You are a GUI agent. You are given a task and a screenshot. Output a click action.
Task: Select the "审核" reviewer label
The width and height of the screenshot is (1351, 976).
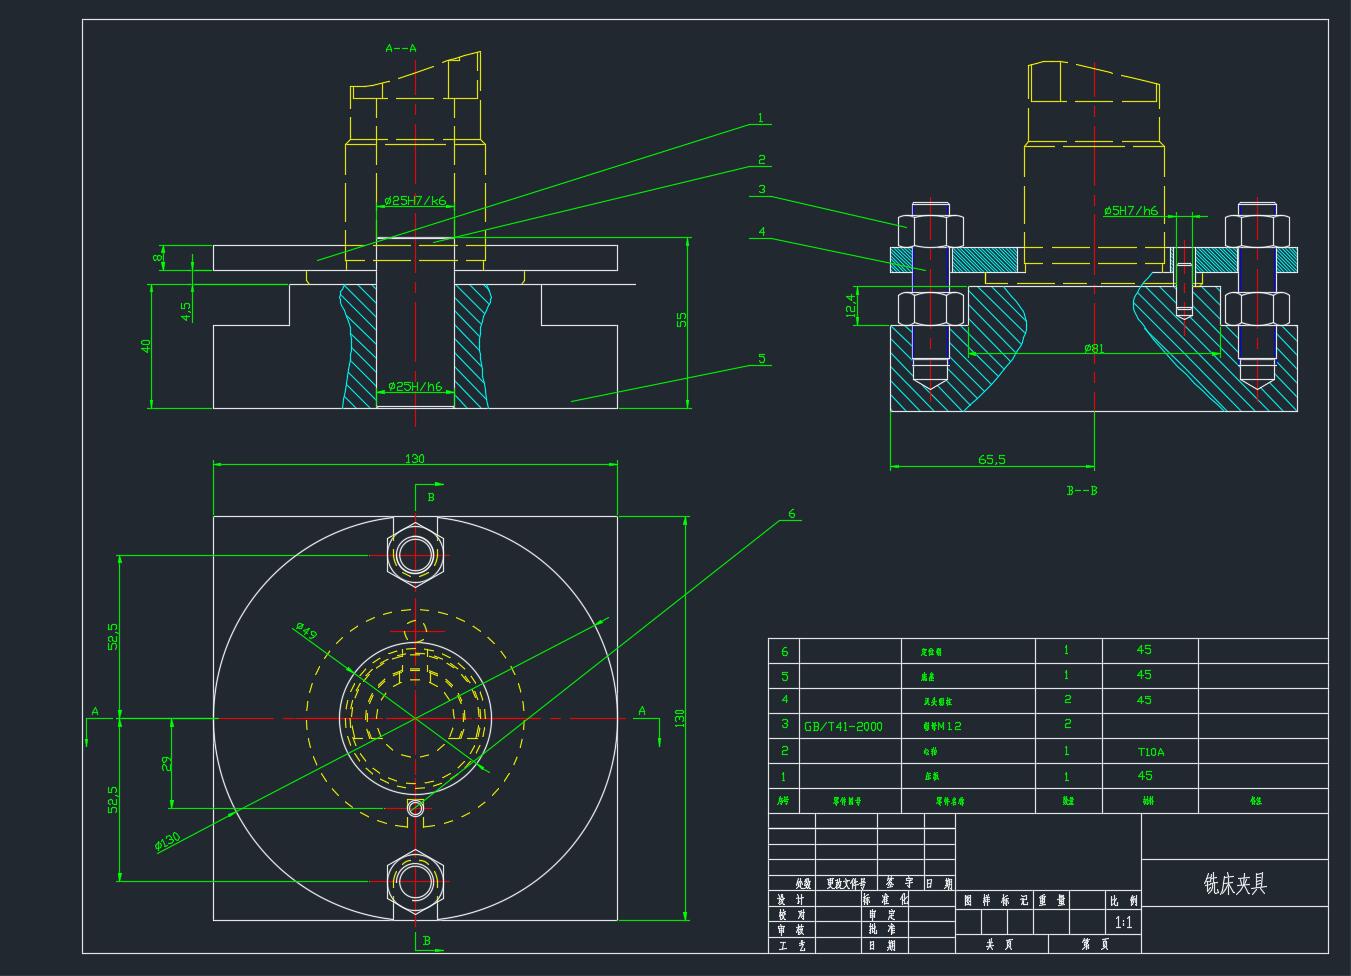click(791, 930)
